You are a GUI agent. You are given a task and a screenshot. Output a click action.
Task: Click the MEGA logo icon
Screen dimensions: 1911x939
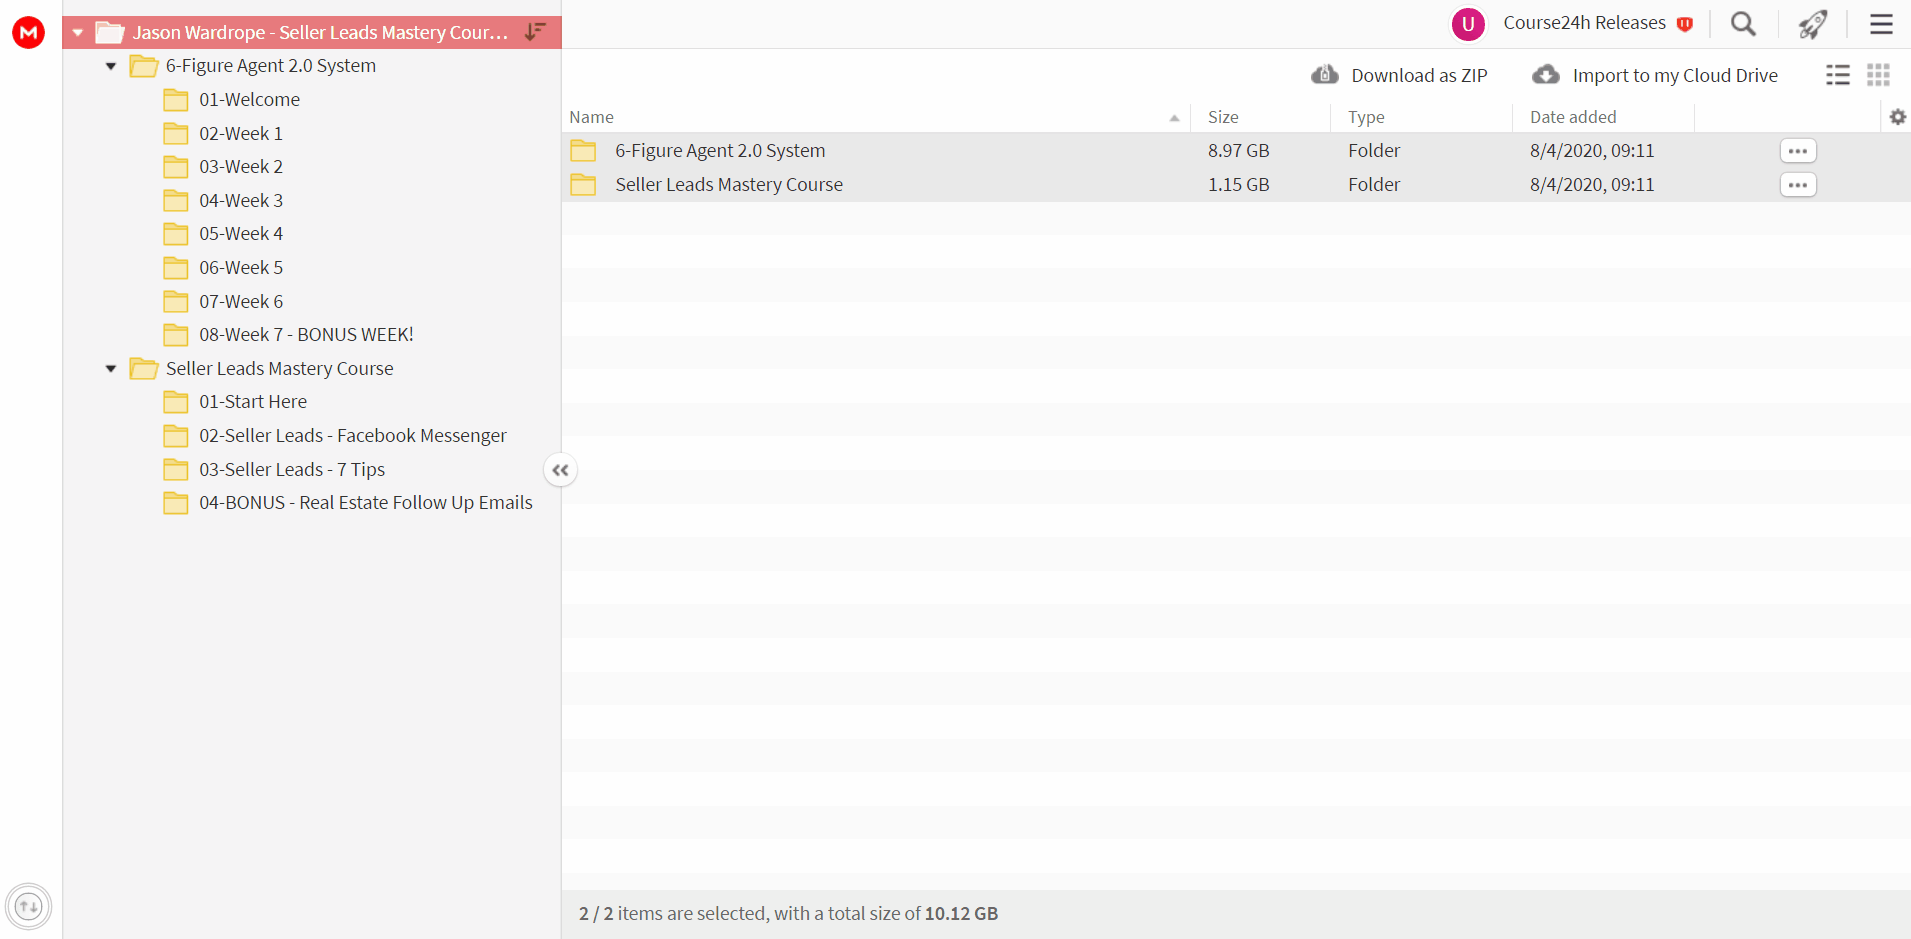28,32
